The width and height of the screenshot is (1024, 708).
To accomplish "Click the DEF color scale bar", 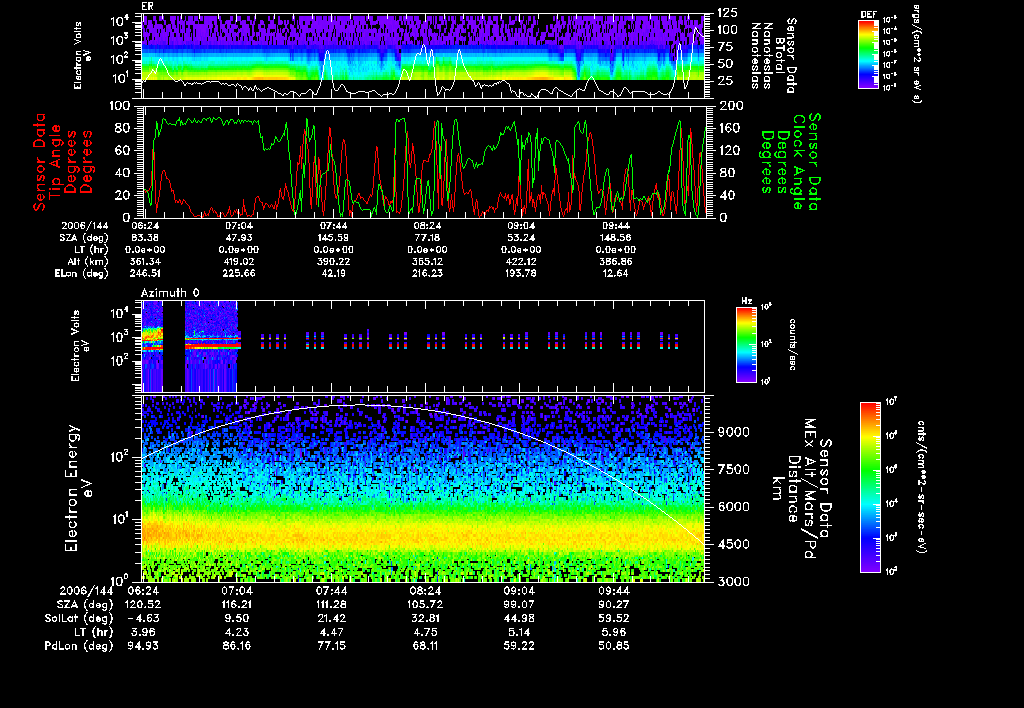I will point(868,55).
